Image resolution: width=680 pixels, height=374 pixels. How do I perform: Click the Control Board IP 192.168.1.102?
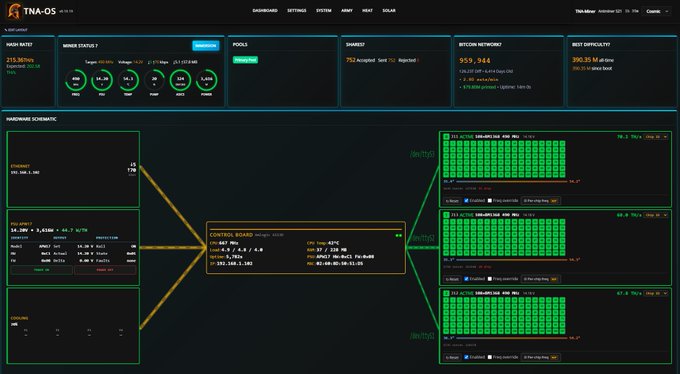(x=235, y=263)
